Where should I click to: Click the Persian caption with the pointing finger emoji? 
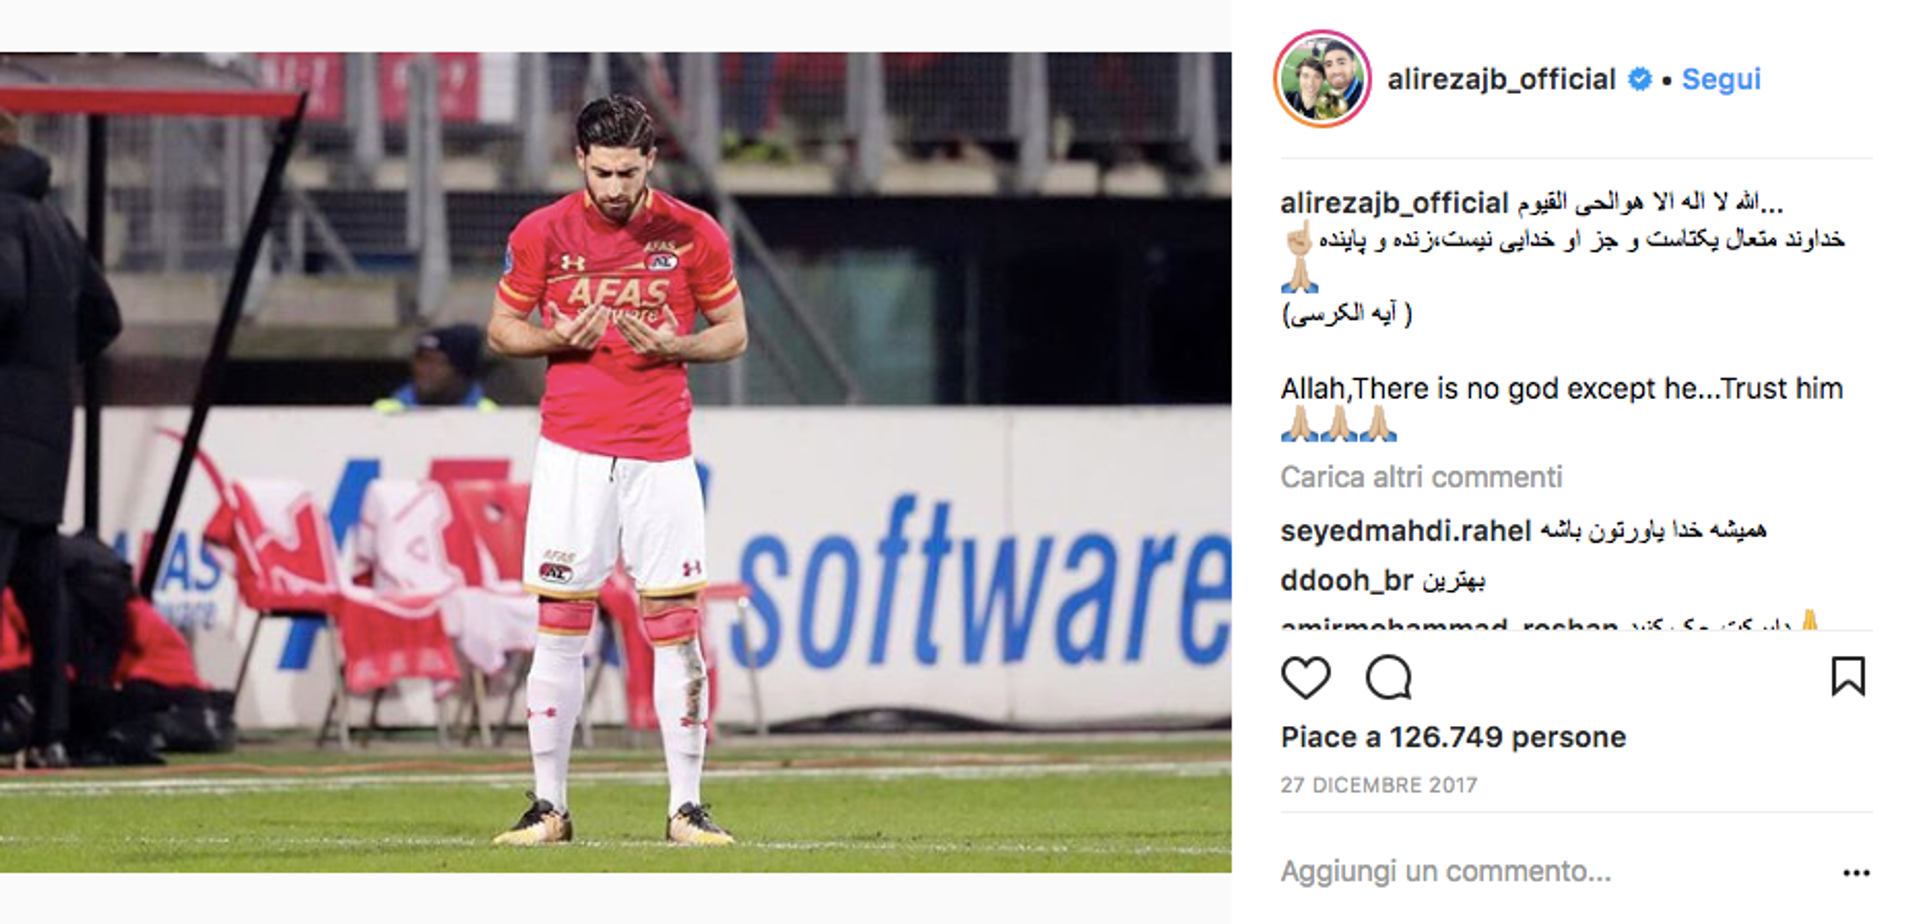tap(1563, 240)
